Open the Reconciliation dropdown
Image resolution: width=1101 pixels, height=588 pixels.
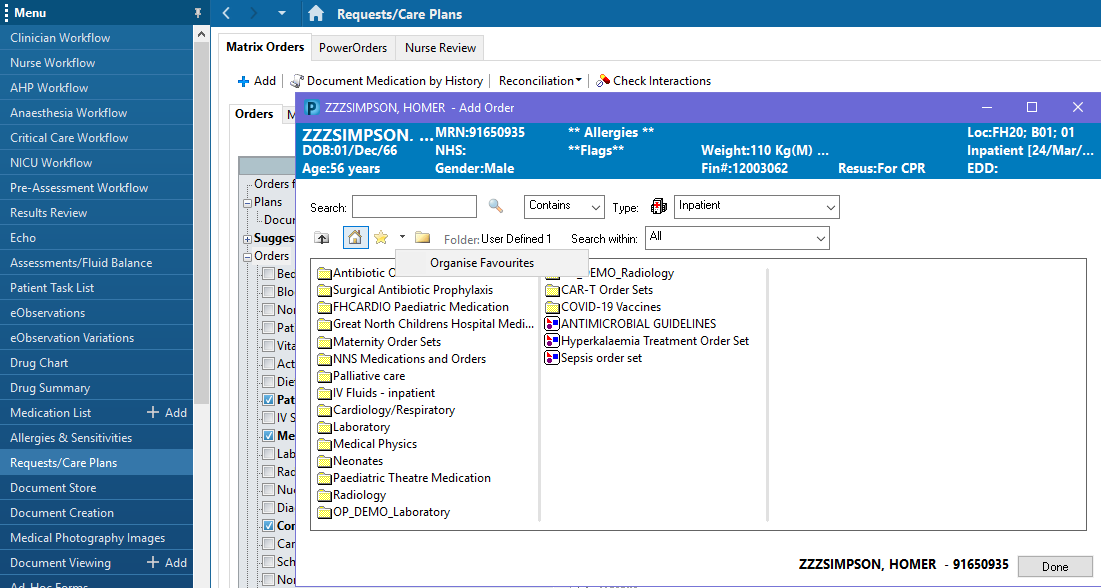coord(540,81)
